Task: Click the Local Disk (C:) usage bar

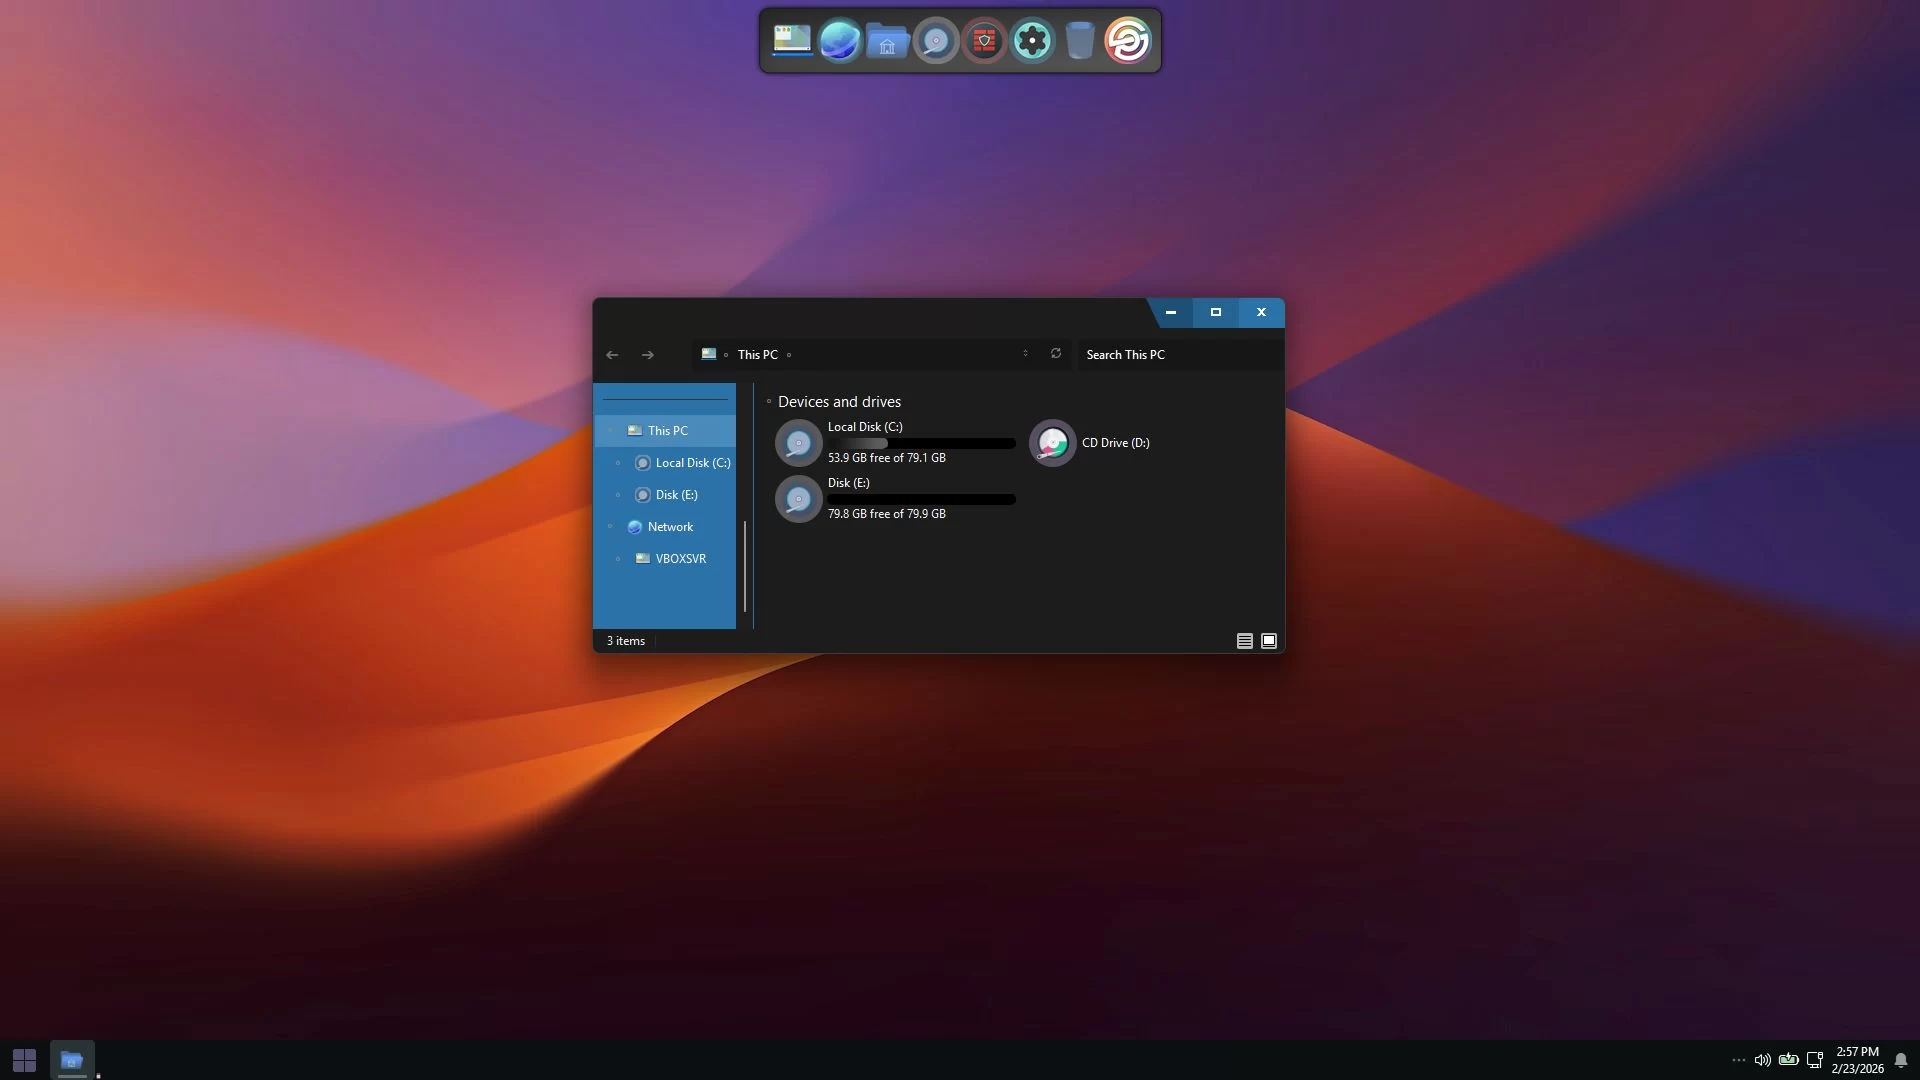Action: pyautogui.click(x=921, y=443)
